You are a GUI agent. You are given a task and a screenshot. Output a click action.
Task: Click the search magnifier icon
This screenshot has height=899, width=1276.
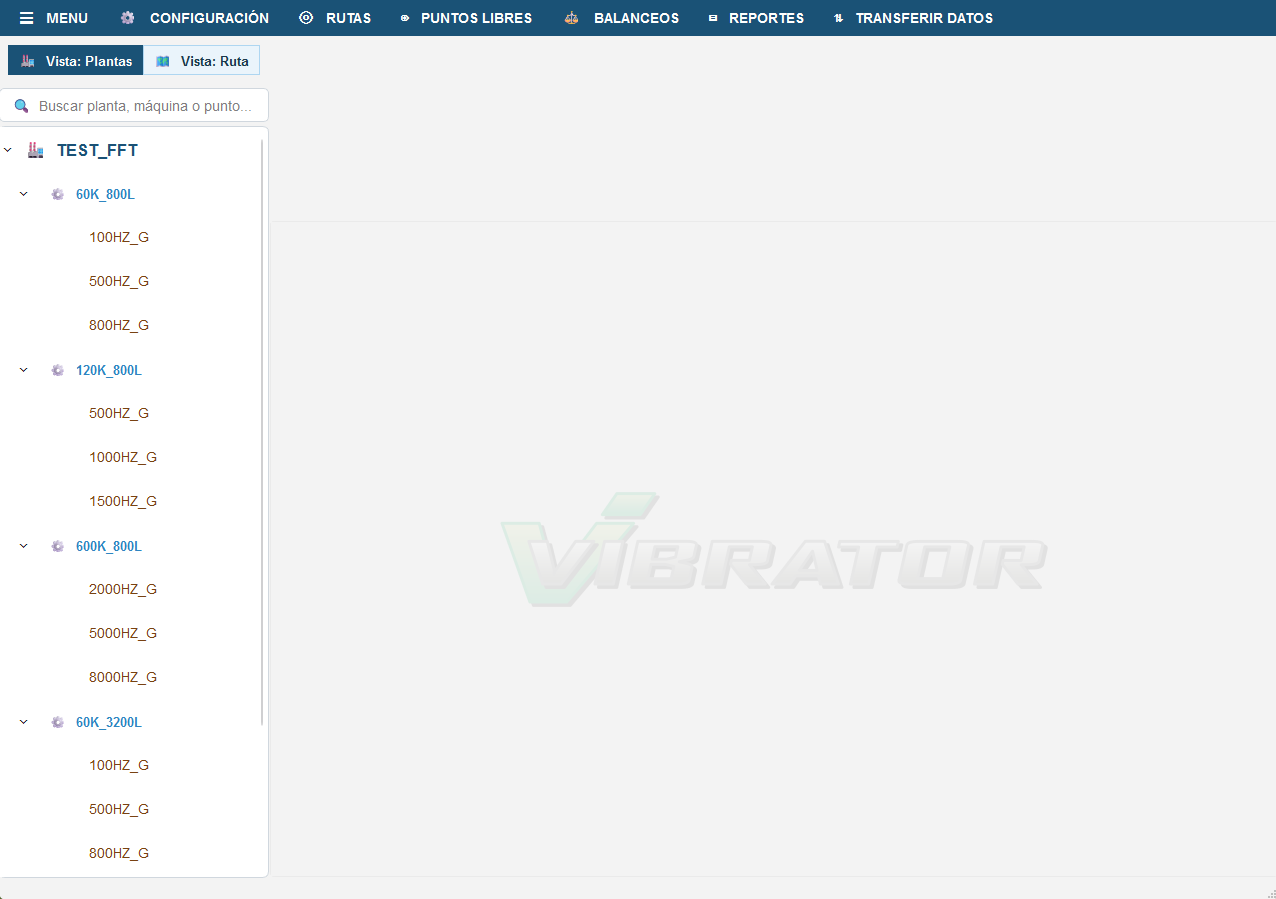point(21,105)
